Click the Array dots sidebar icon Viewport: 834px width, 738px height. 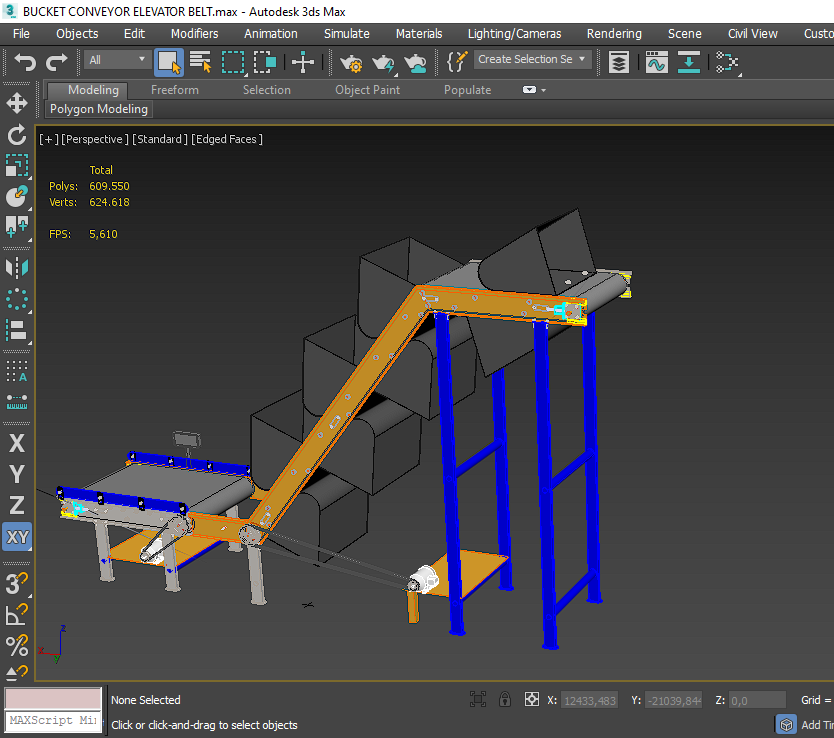click(x=16, y=371)
